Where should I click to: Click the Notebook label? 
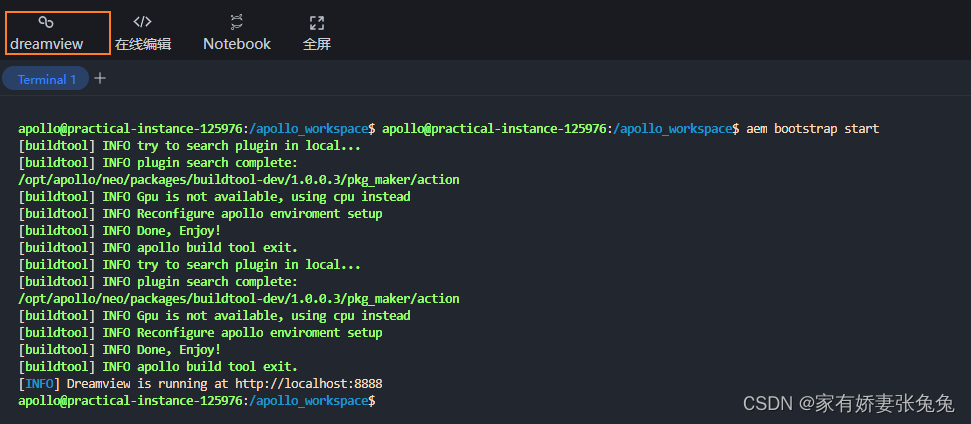237,44
